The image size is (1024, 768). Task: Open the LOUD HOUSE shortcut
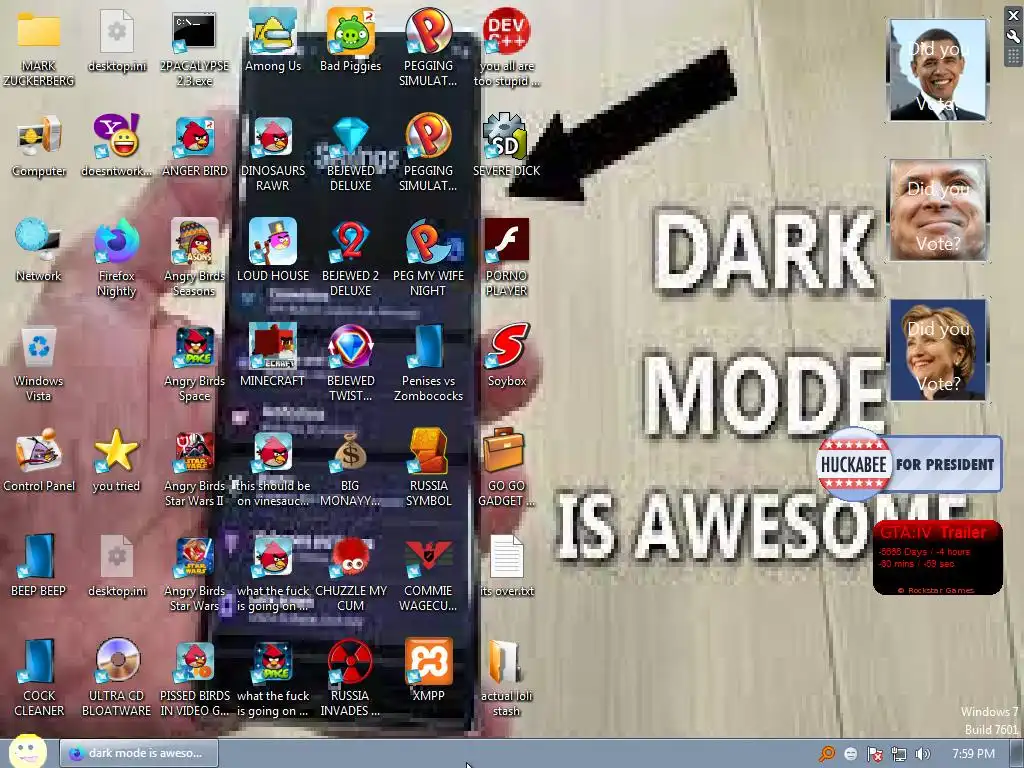coord(273,251)
